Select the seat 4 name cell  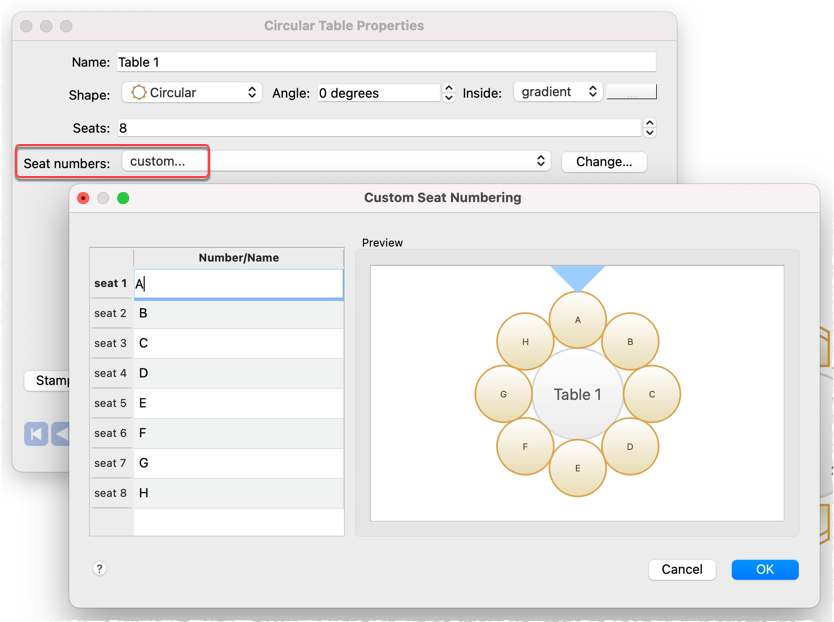pos(238,373)
